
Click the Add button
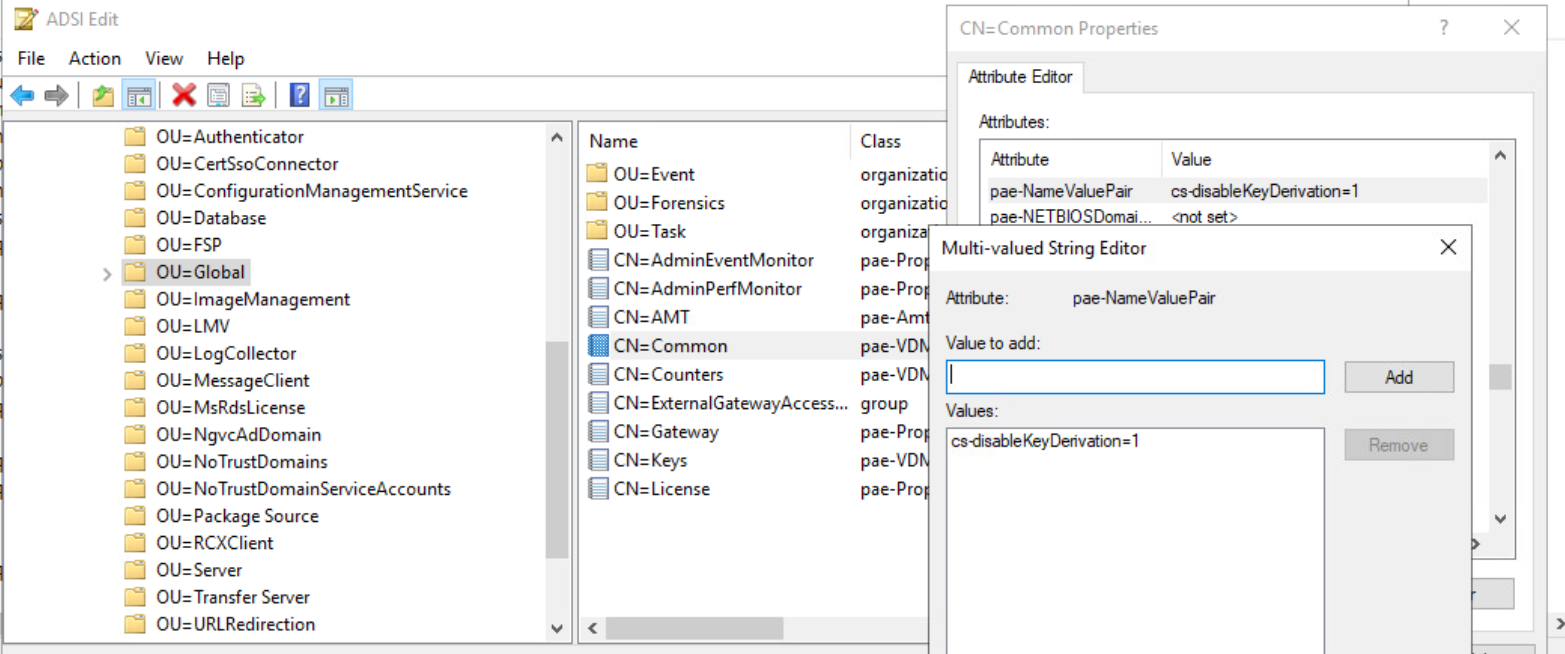[x=1398, y=377]
